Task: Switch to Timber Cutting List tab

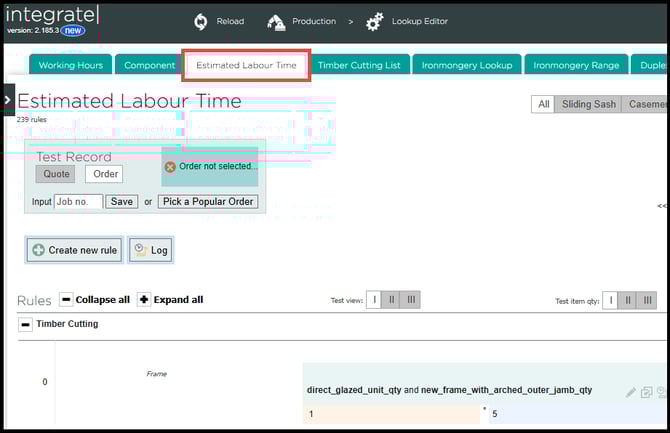Action: (358, 66)
